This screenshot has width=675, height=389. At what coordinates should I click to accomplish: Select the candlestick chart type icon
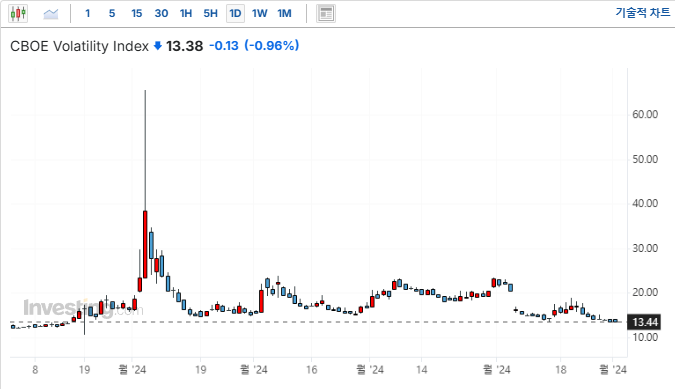coord(18,14)
